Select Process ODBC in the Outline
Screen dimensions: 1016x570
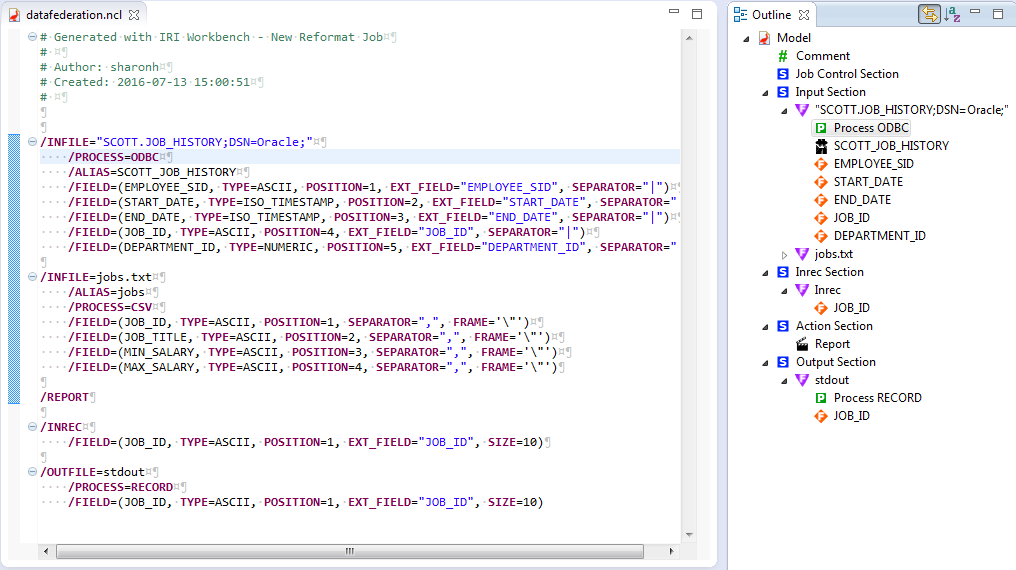(871, 128)
